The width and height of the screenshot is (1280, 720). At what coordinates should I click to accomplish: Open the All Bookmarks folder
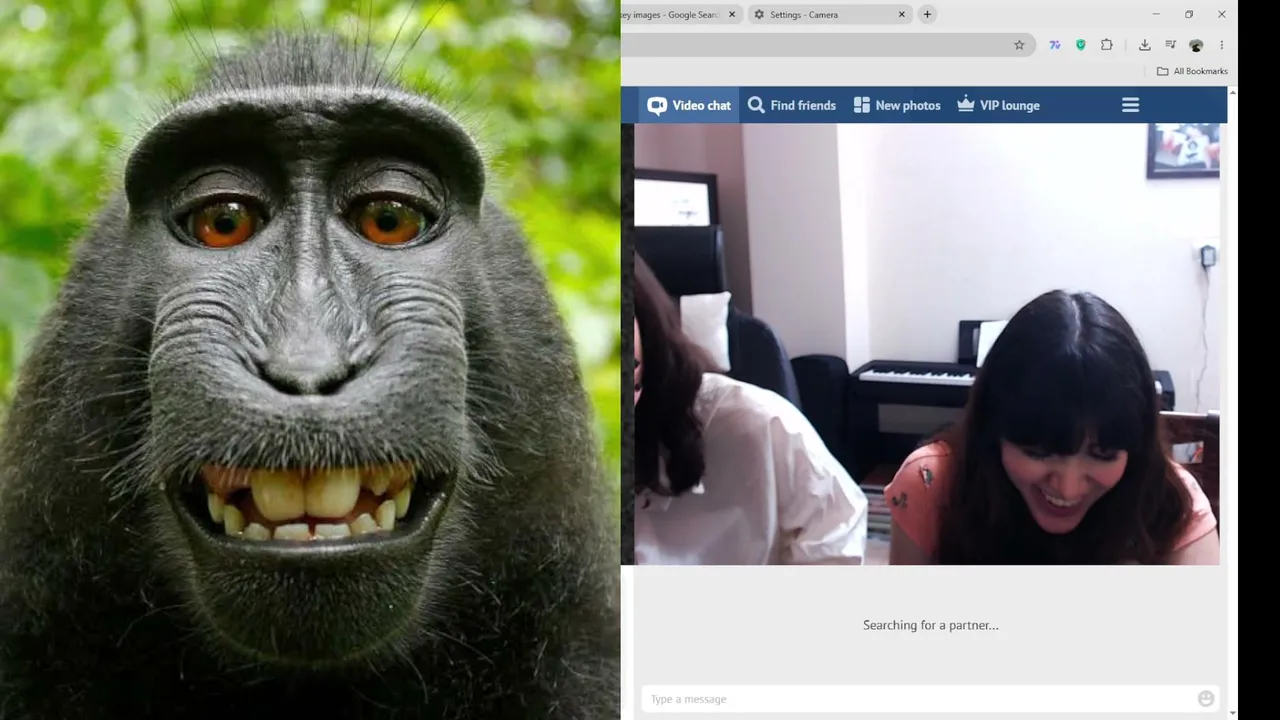(x=1192, y=71)
